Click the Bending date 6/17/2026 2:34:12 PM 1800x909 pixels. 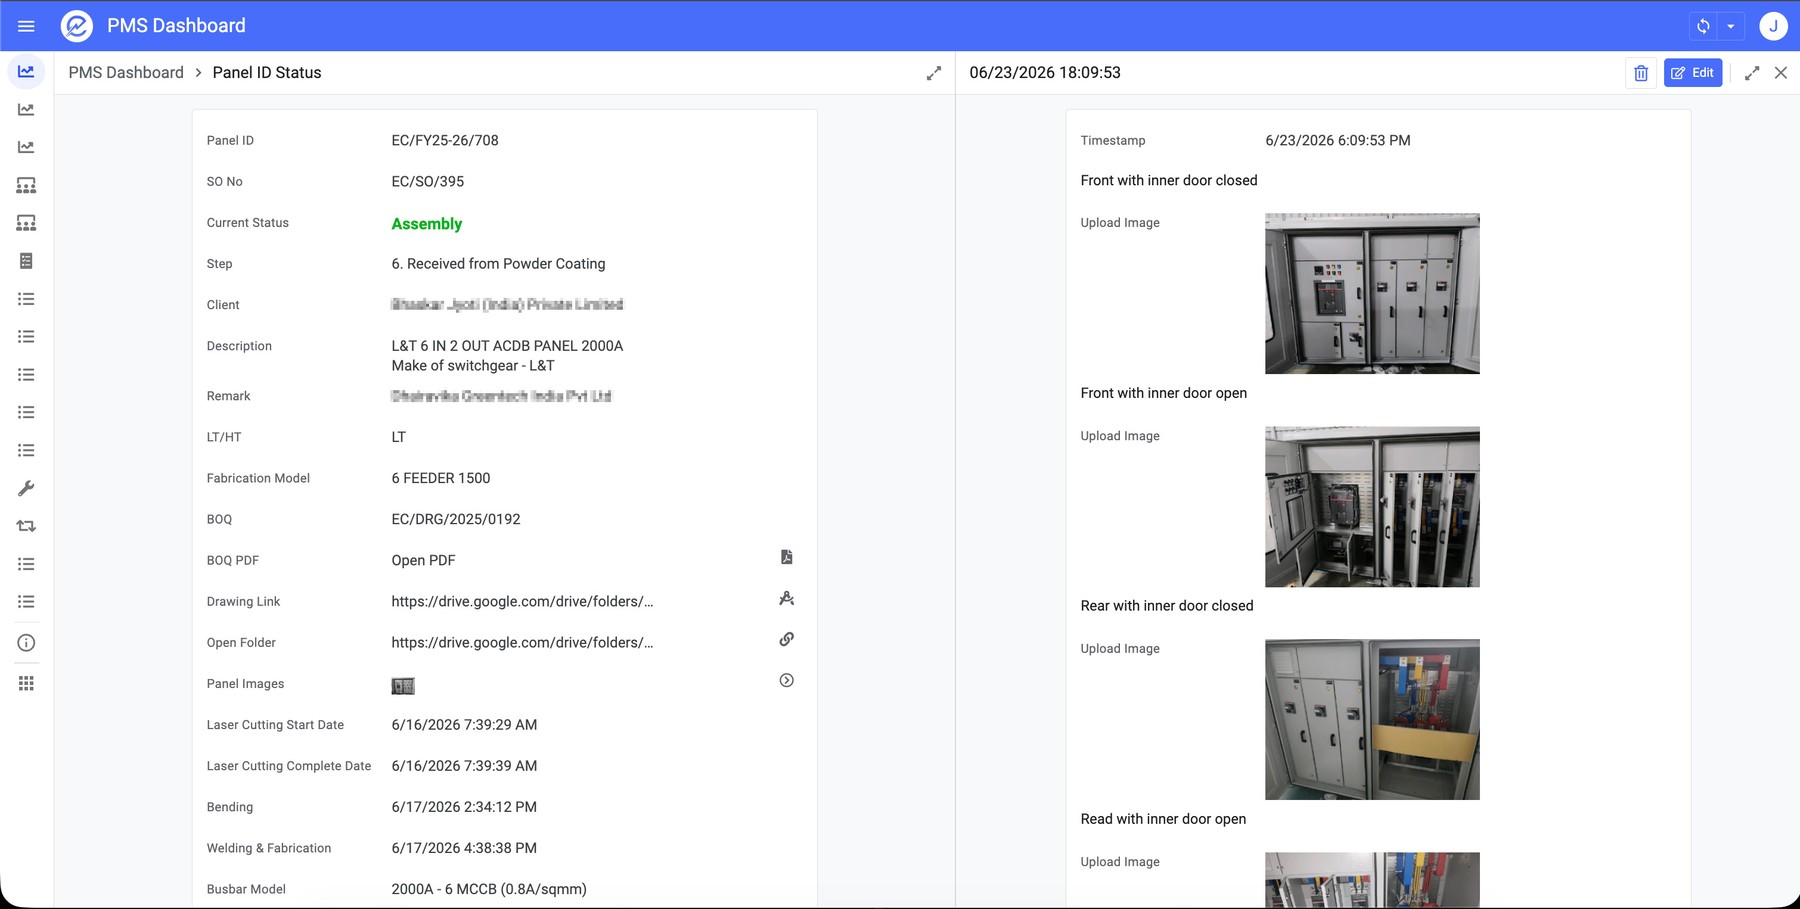coord(464,807)
